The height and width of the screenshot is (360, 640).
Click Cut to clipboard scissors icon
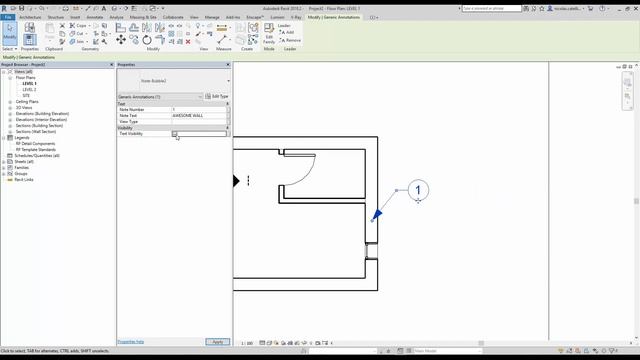coord(62,26)
